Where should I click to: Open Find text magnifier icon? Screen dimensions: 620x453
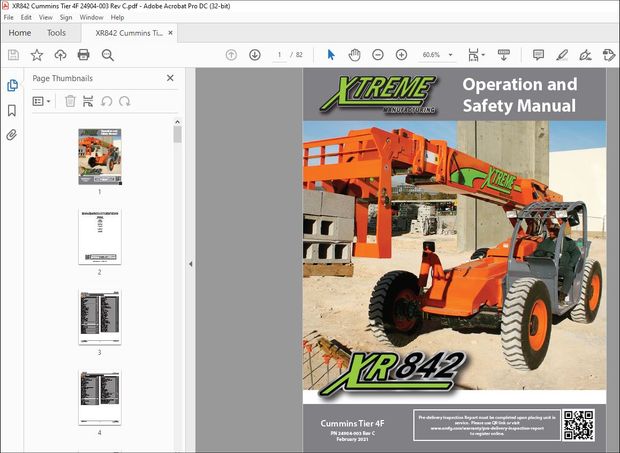[108, 55]
